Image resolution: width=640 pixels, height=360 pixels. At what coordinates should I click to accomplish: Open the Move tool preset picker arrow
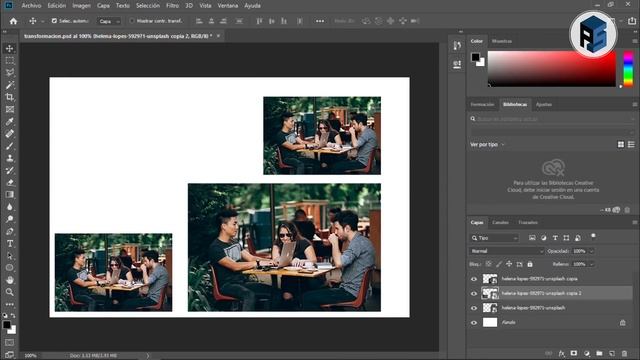[x=42, y=21]
